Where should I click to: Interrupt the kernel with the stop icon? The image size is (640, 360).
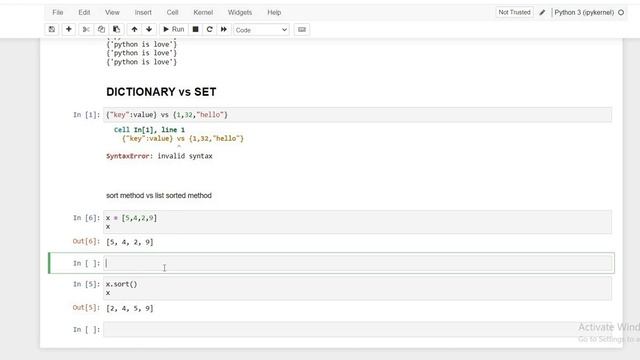coord(196,29)
